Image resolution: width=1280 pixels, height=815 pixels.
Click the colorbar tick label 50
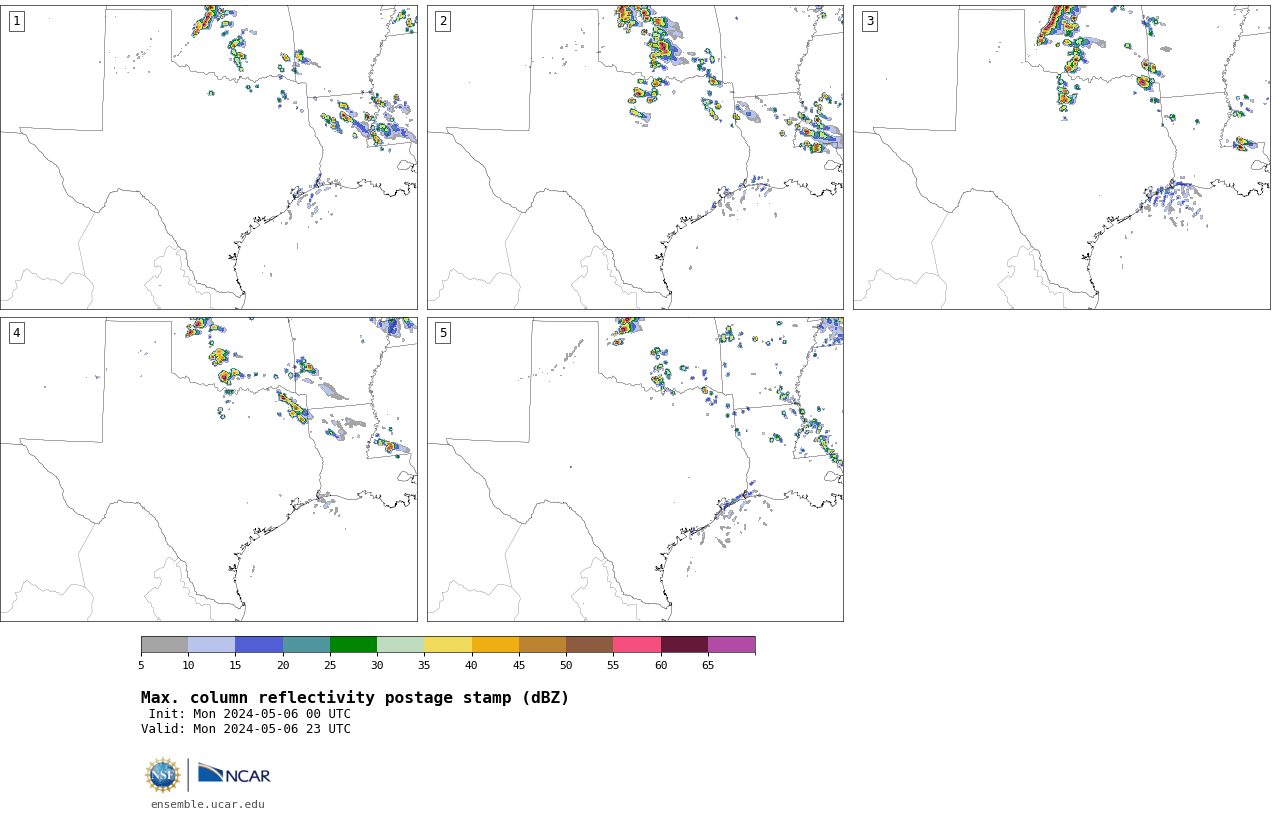[x=566, y=665]
